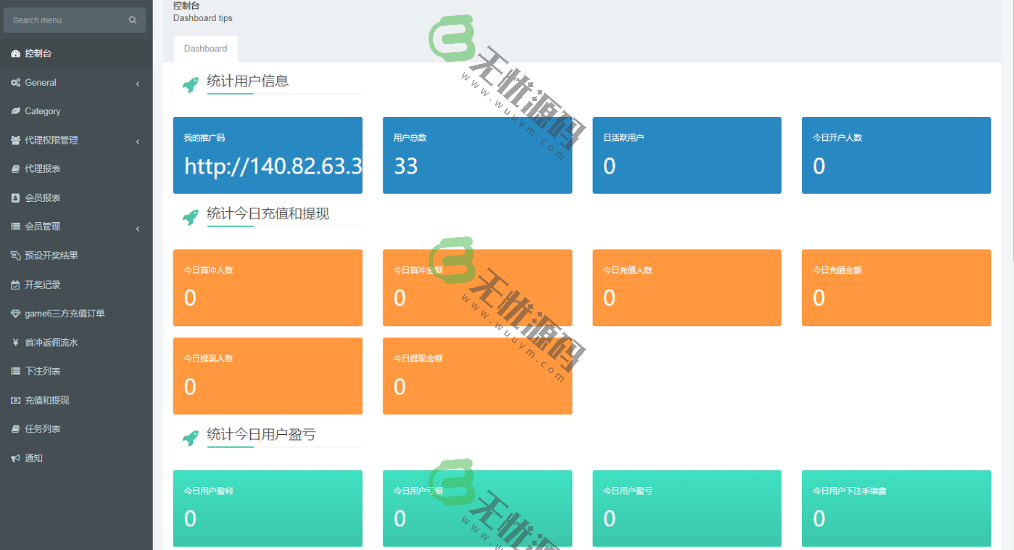This screenshot has height=550, width=1014.
Task: Click the 开奖记录 calendar icon
Action: coord(15,285)
